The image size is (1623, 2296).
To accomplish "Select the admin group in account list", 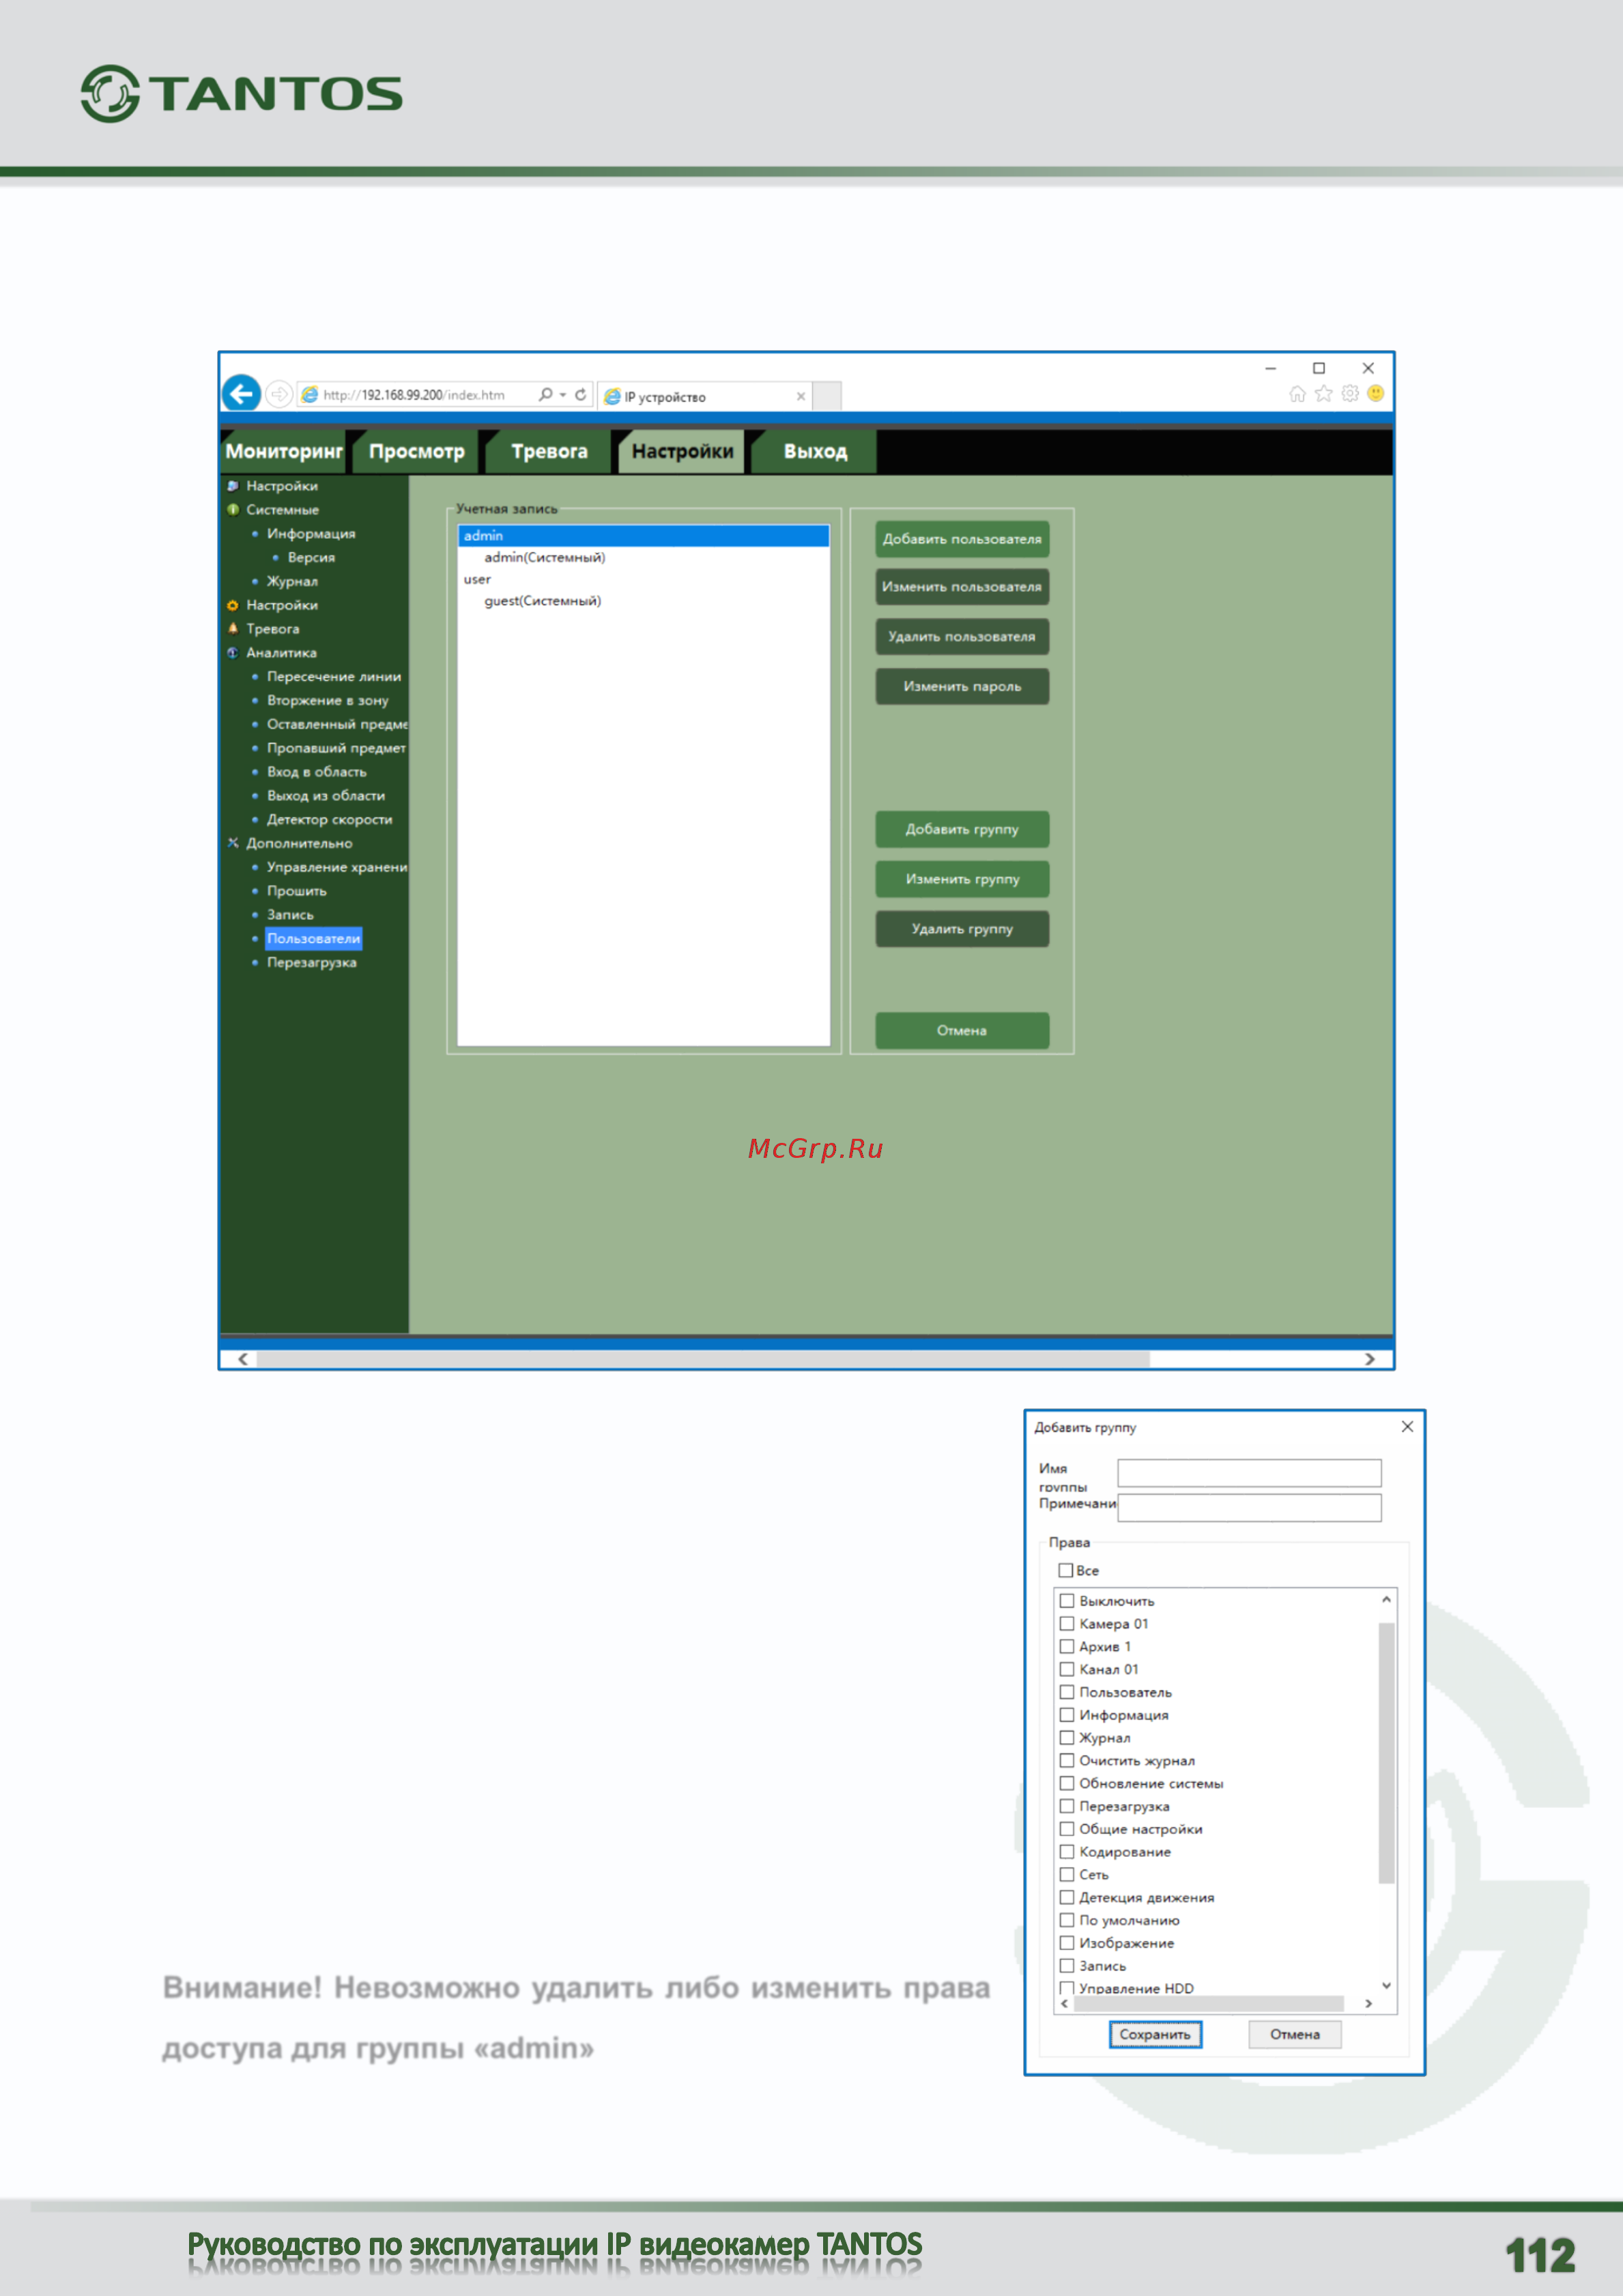I will tap(643, 536).
